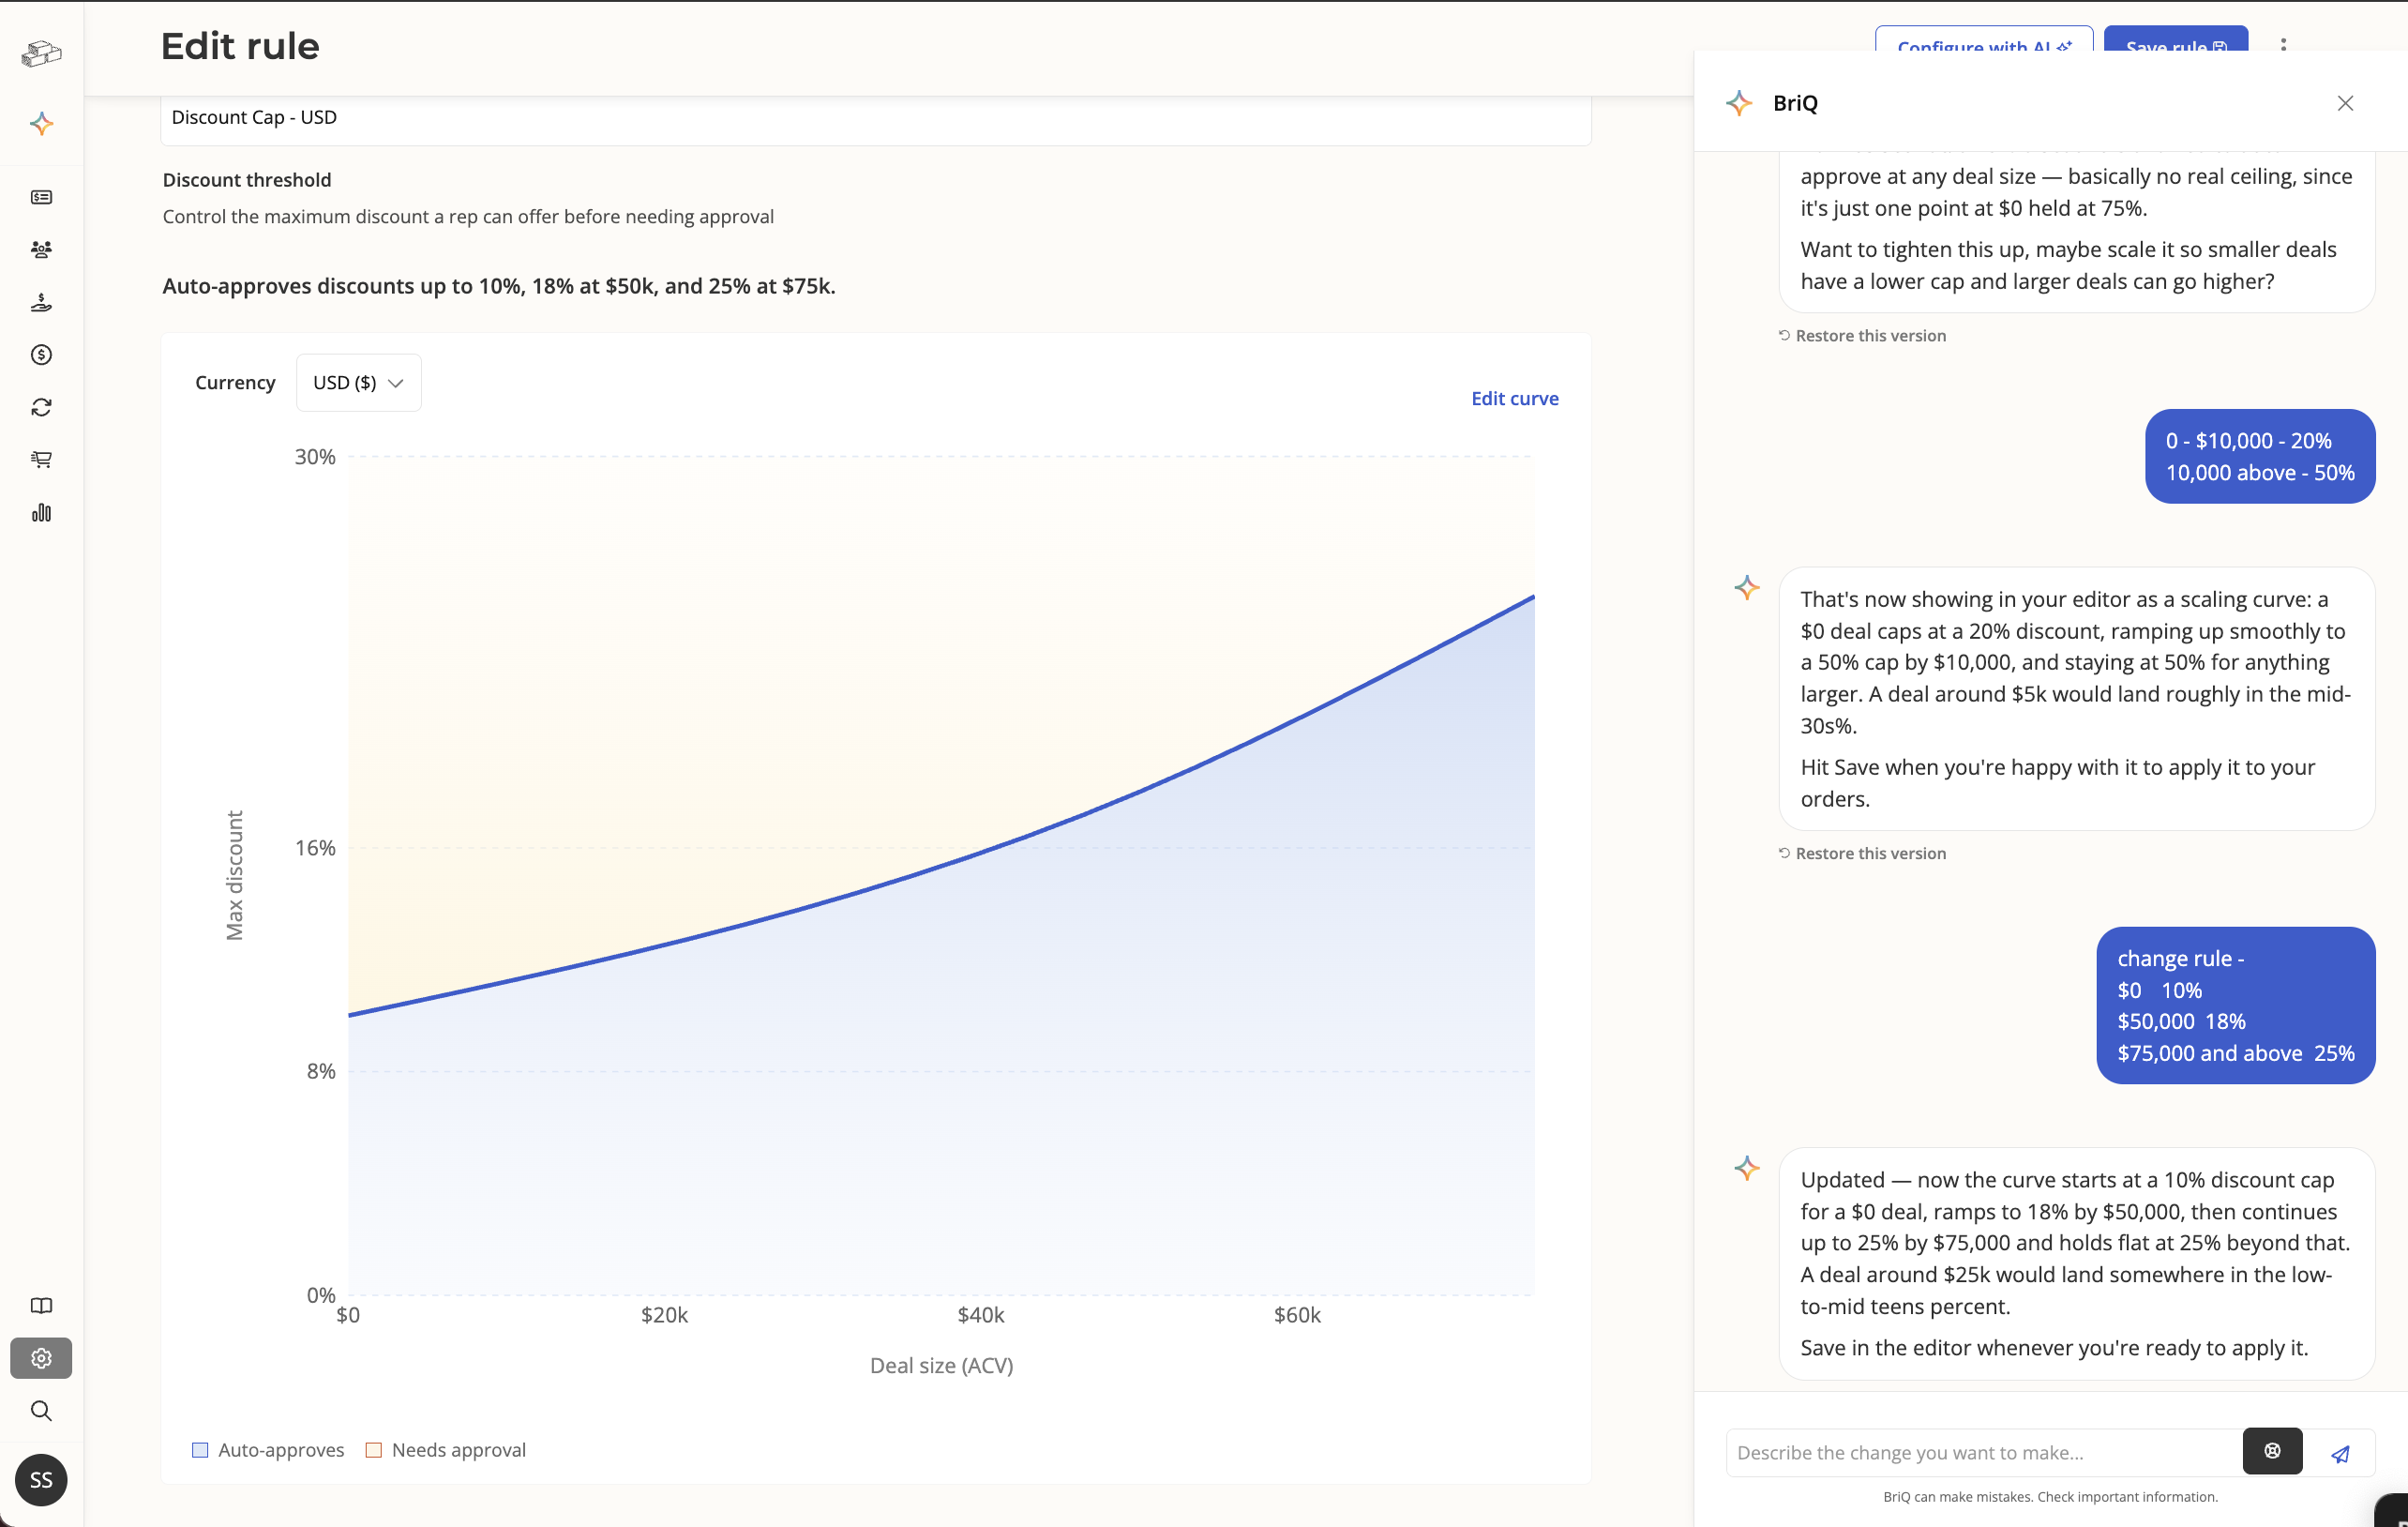The image size is (2408, 1527).
Task: Restore version below the scaling curve message
Action: [x=1862, y=854]
